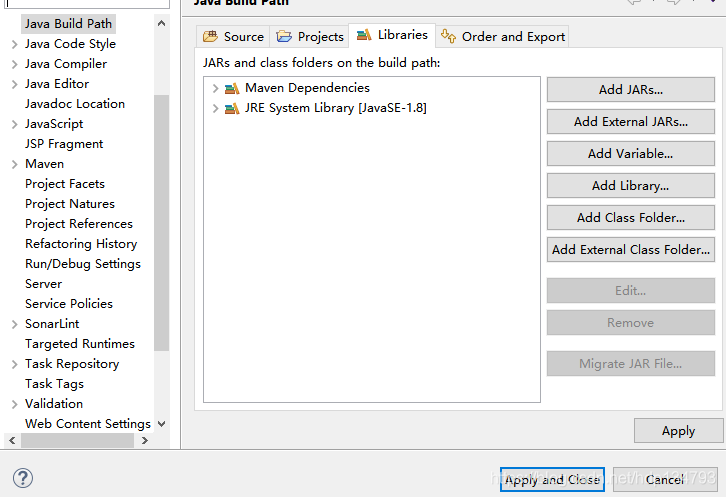The width and height of the screenshot is (726, 497).
Task: Click the Maven Dependencies library icon
Action: click(x=232, y=88)
